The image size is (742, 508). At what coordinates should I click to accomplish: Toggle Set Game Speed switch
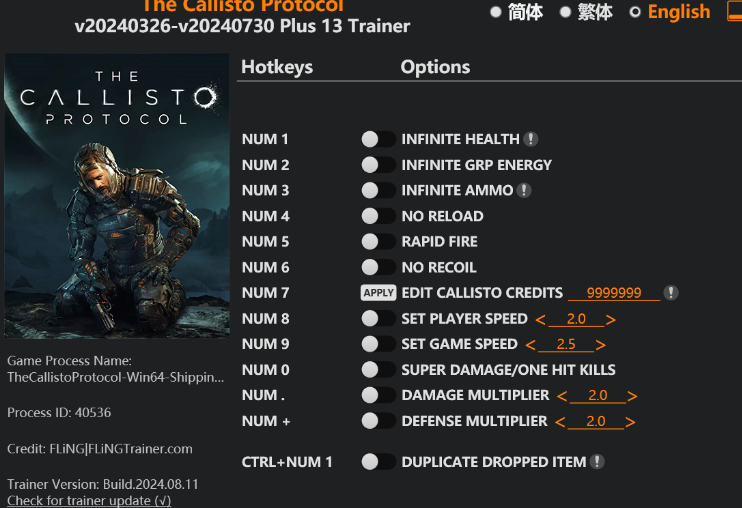click(378, 344)
